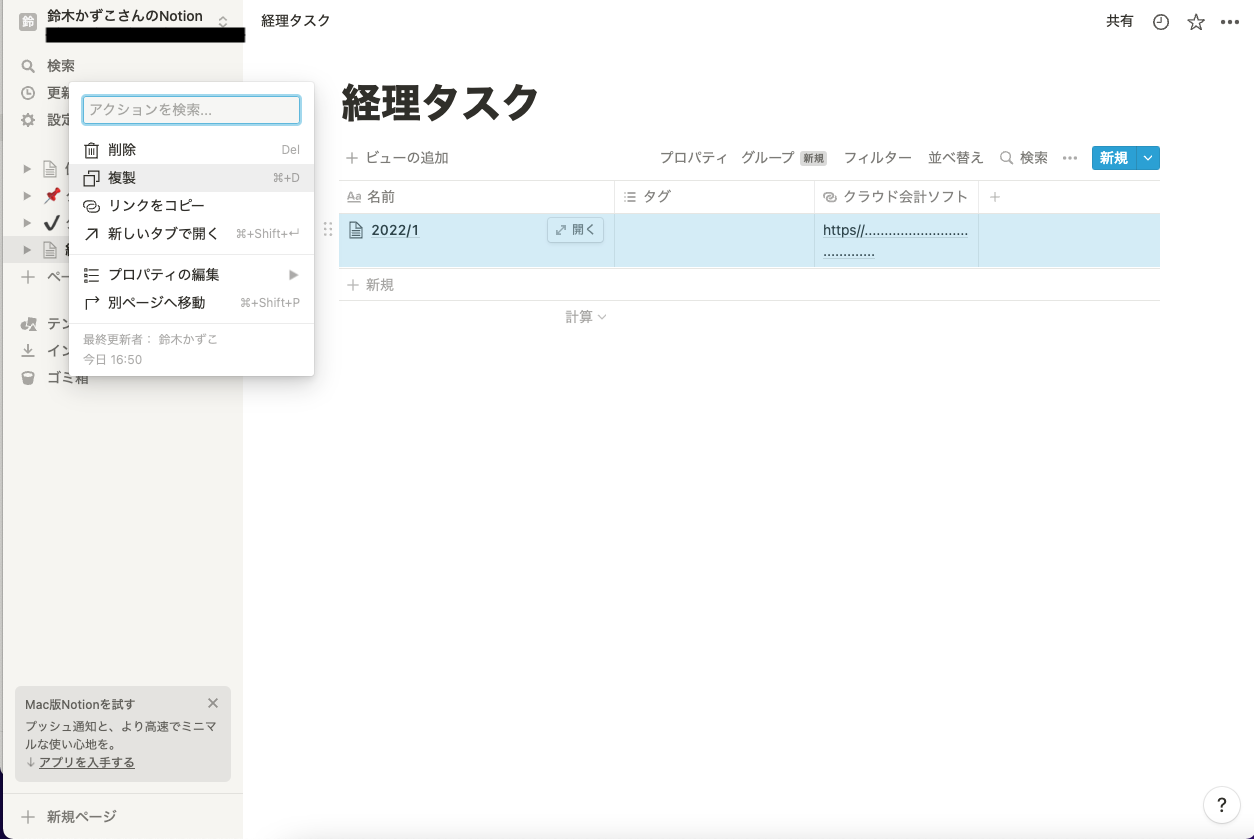Image resolution: width=1254 pixels, height=839 pixels.
Task: Click the checkmark page icon in the sidebar
Action: pos(52,222)
